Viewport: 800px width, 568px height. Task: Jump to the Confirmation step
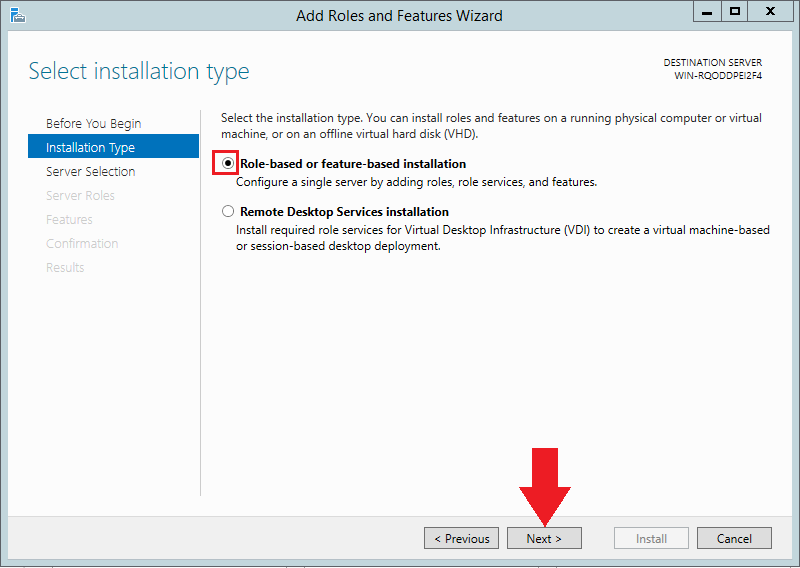coord(82,243)
